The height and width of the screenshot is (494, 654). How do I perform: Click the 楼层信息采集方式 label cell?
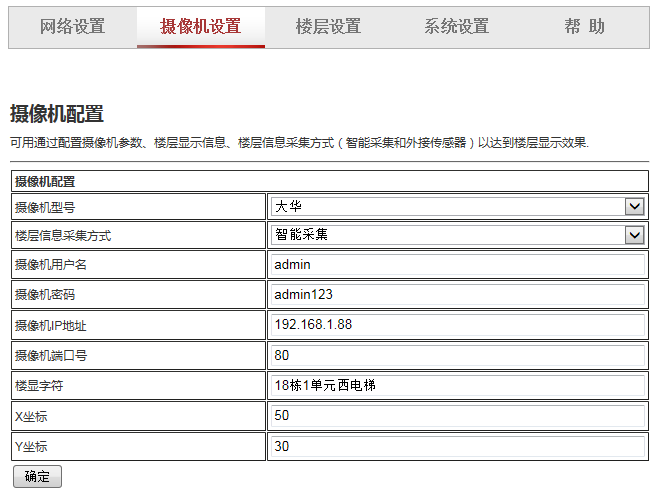138,235
